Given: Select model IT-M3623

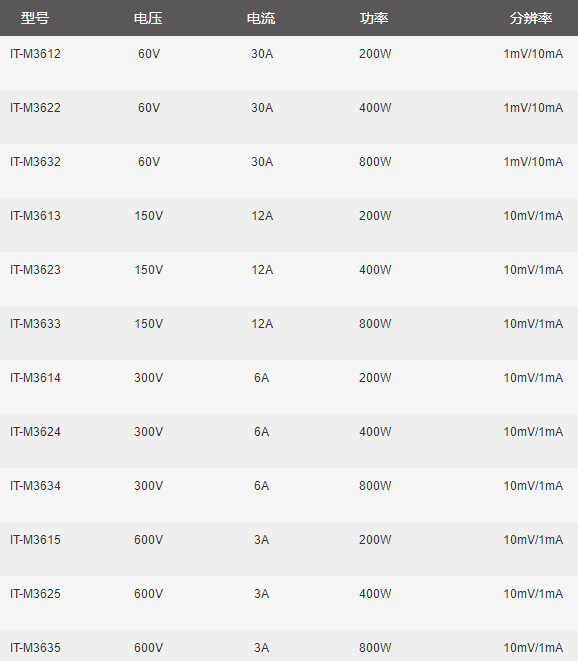Looking at the screenshot, I should pos(35,270).
